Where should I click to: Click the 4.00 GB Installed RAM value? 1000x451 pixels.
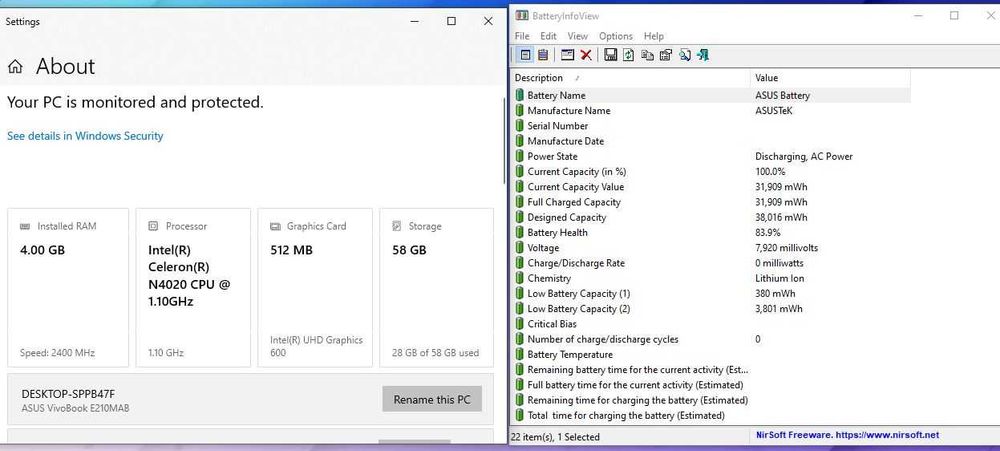click(x=43, y=250)
